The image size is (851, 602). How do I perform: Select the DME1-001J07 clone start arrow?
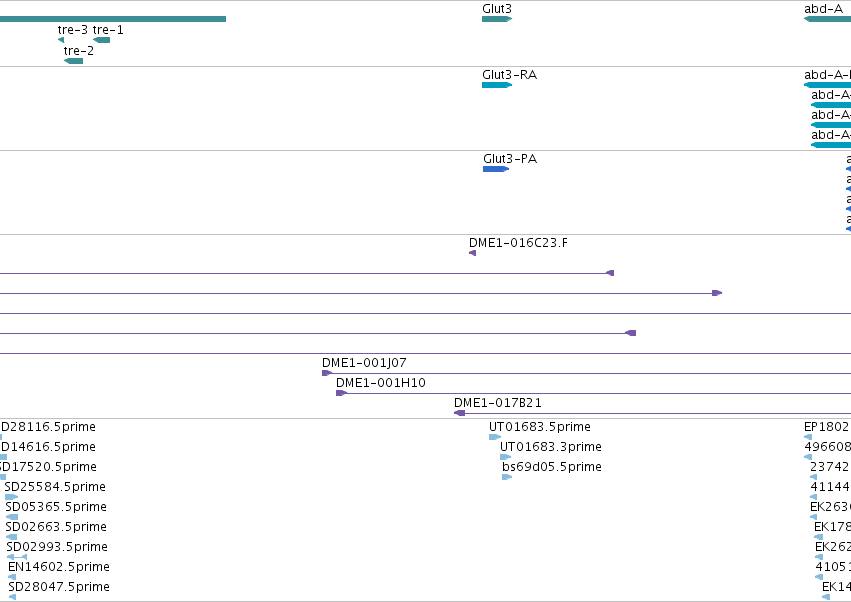click(327, 373)
